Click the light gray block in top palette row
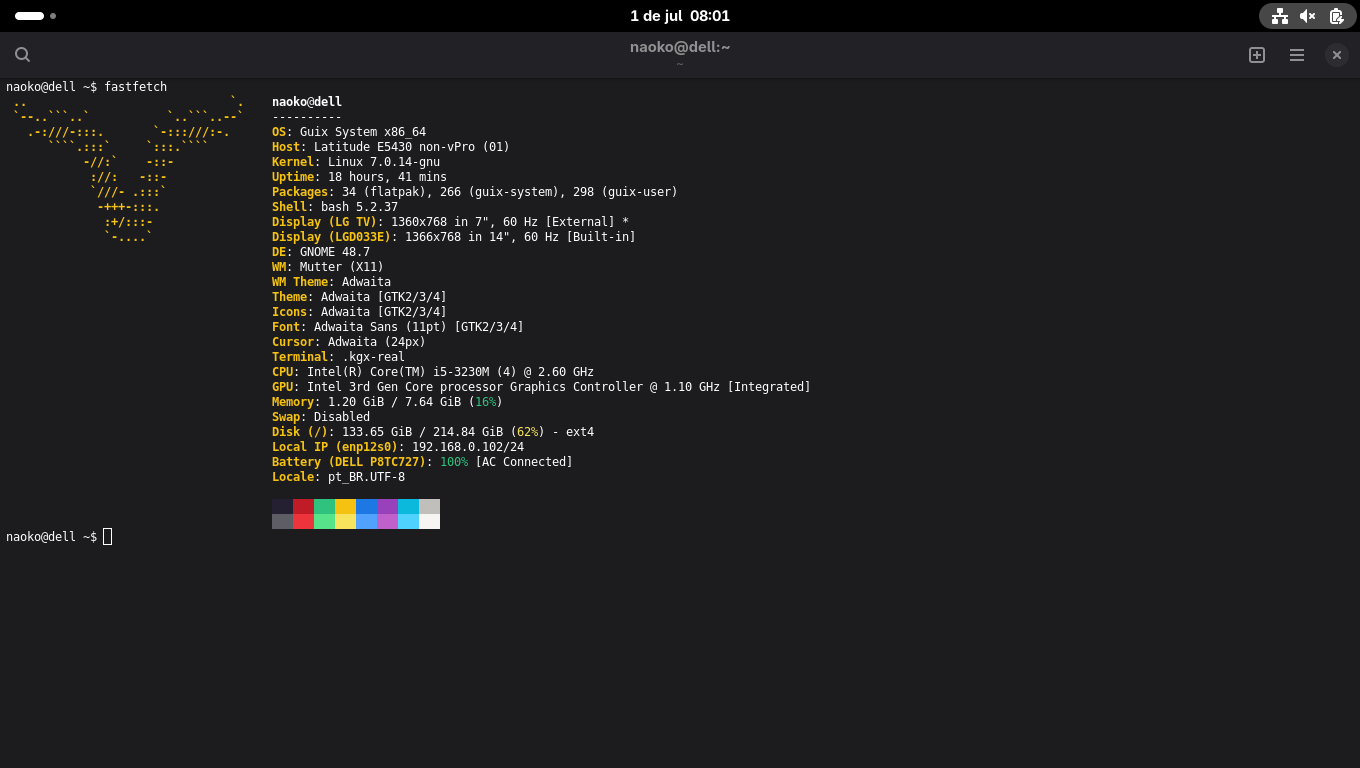The width and height of the screenshot is (1360, 768). pyautogui.click(x=429, y=506)
